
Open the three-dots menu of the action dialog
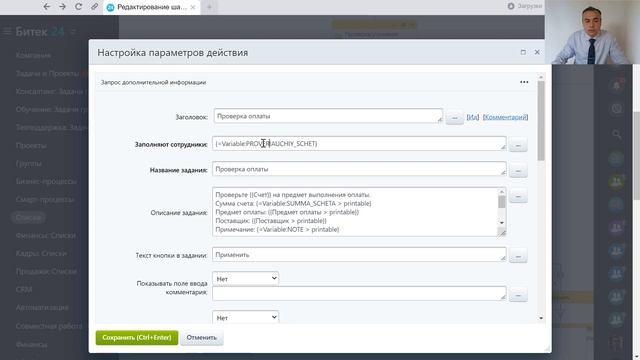pyautogui.click(x=524, y=82)
